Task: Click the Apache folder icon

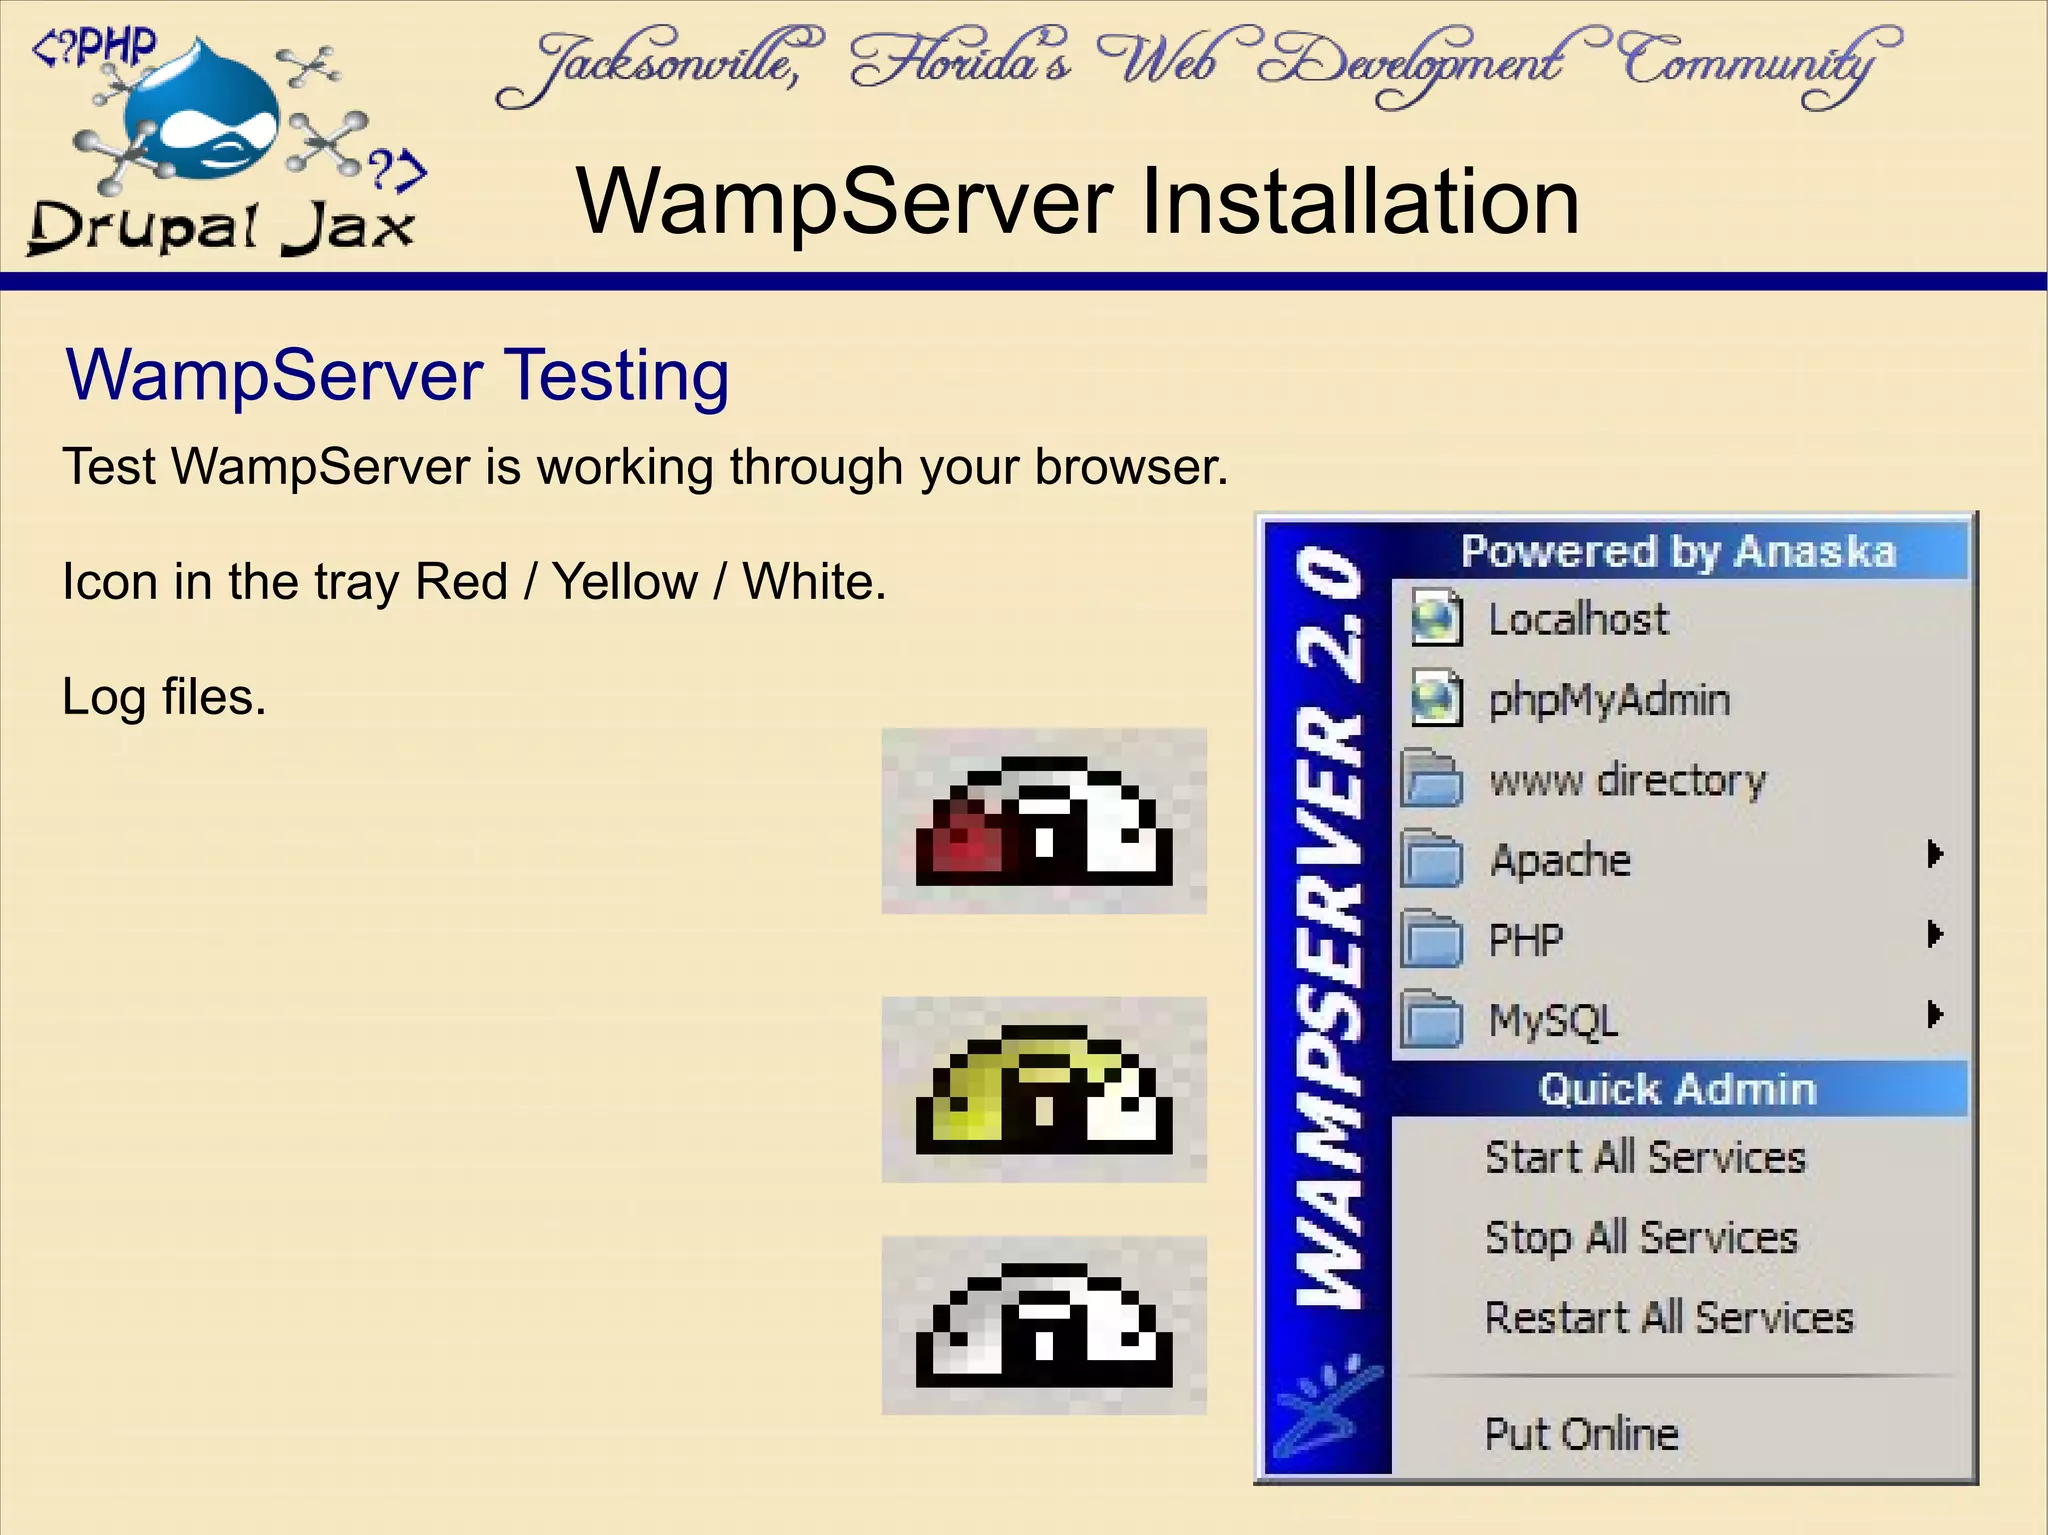Action: click(x=1432, y=858)
